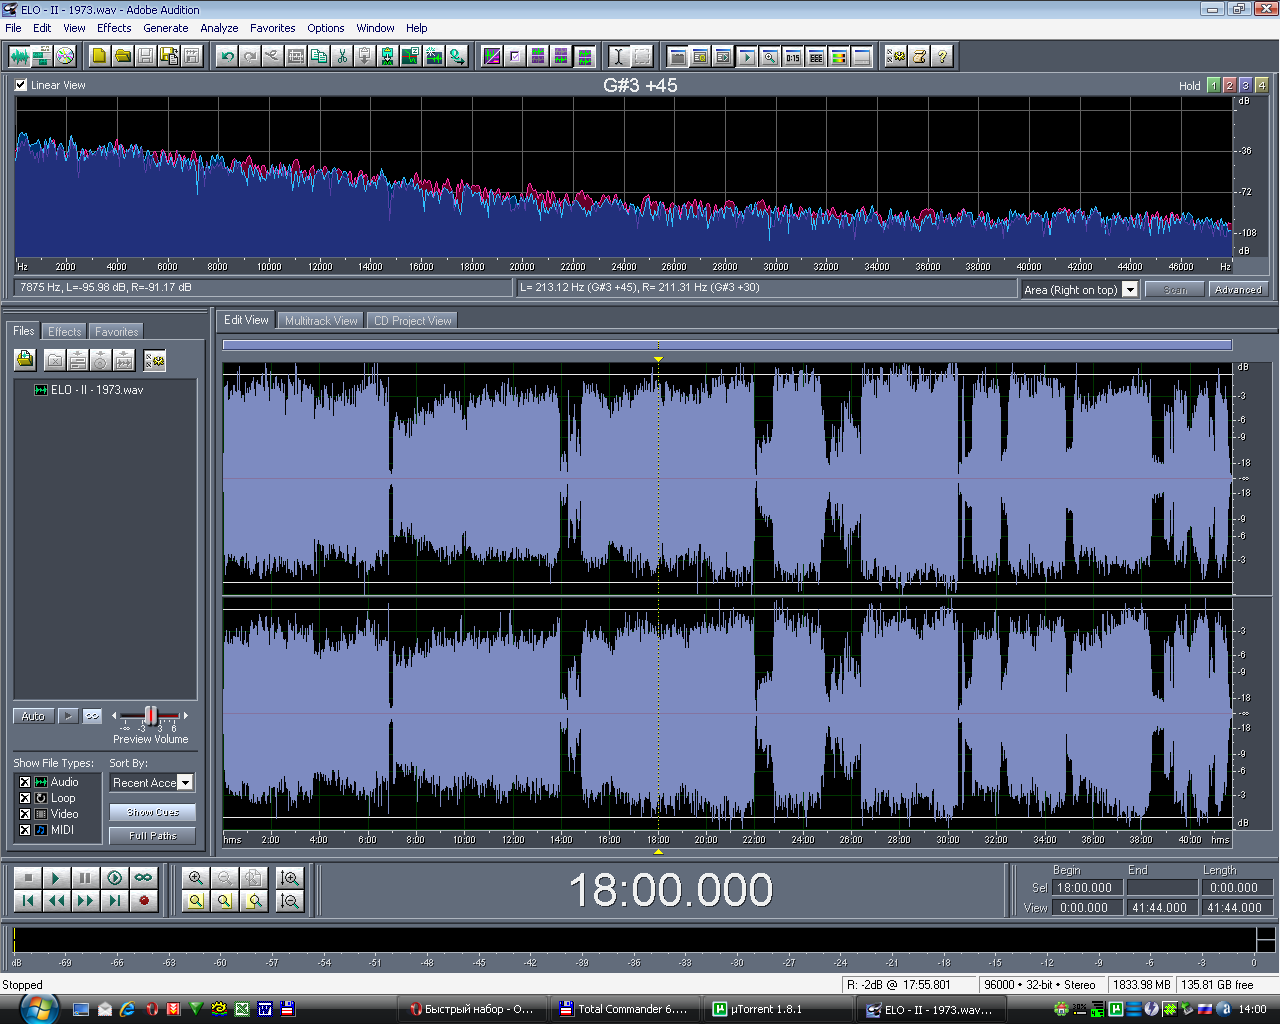Click Go to Beginning transport button
The image size is (1280, 1024).
pyautogui.click(x=28, y=901)
